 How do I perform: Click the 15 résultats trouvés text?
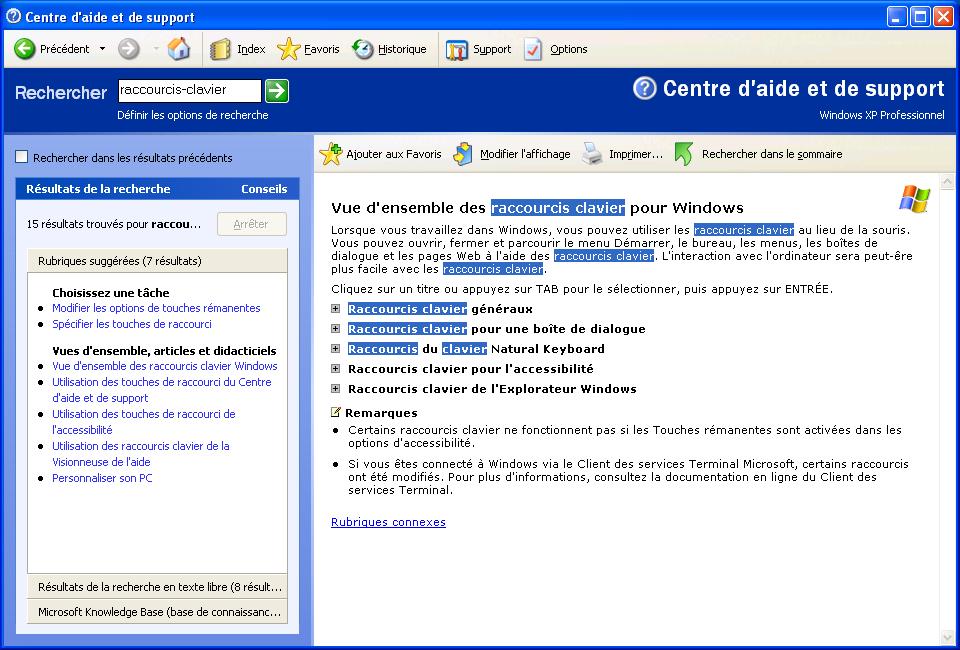pos(114,224)
